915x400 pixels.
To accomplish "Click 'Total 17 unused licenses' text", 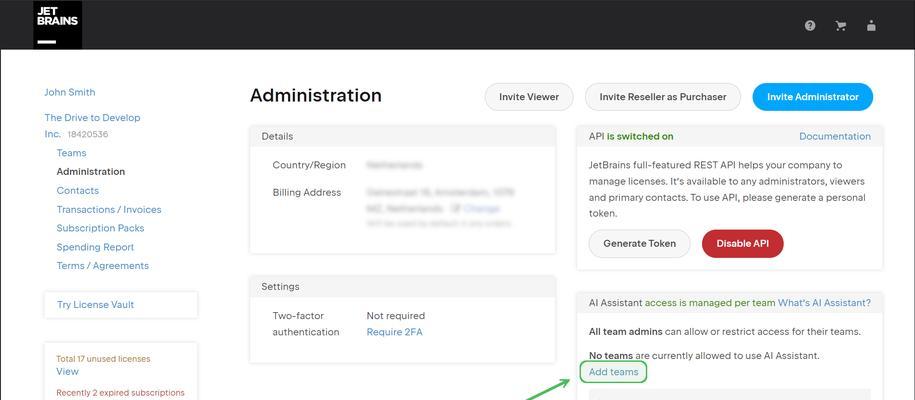I will (103, 359).
